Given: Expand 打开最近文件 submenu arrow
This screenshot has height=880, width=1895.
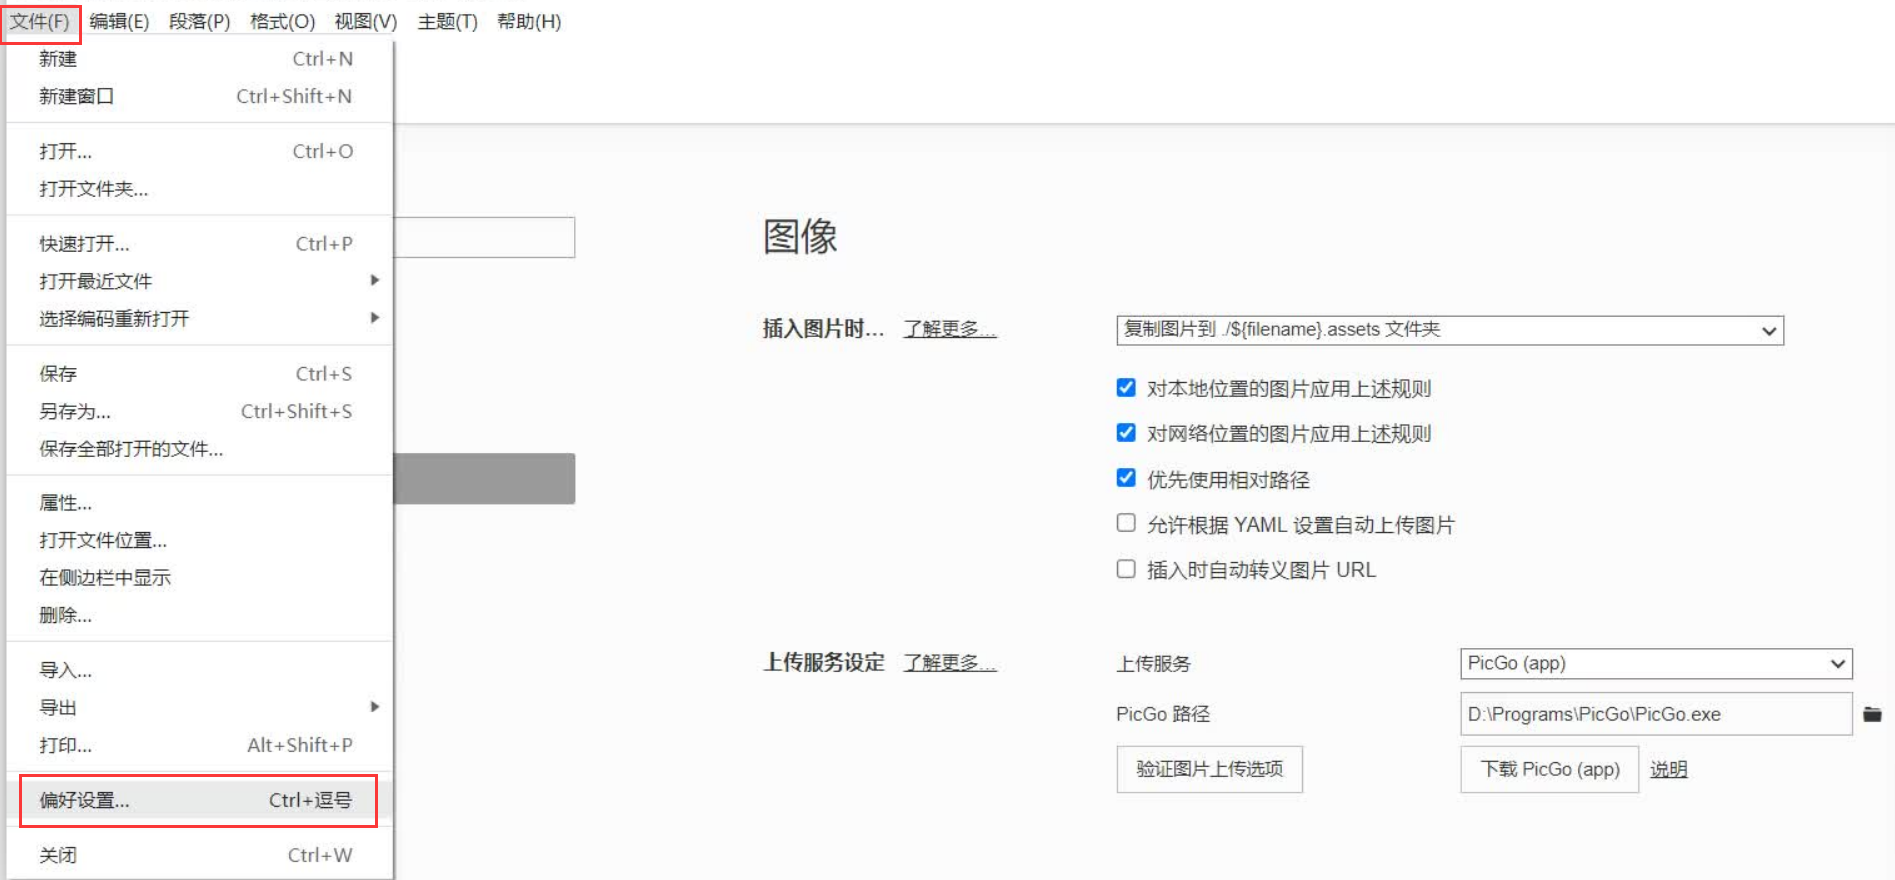Looking at the screenshot, I should tap(375, 280).
